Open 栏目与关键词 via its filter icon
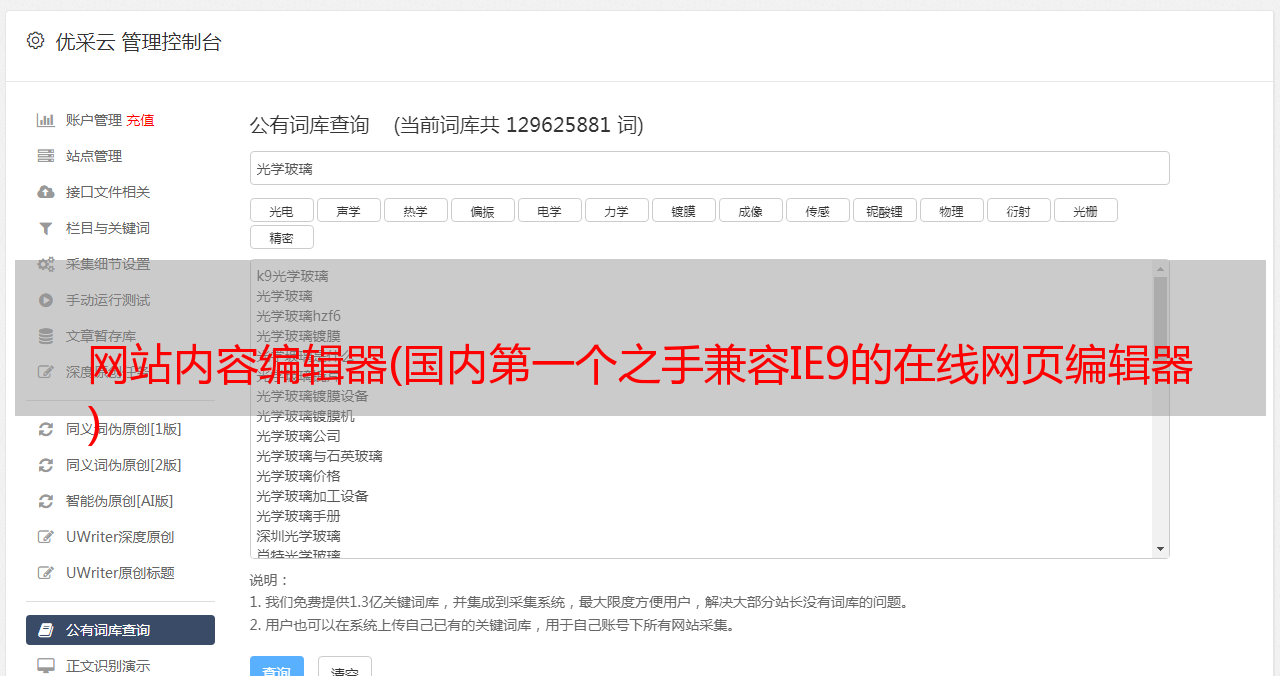 [45, 228]
